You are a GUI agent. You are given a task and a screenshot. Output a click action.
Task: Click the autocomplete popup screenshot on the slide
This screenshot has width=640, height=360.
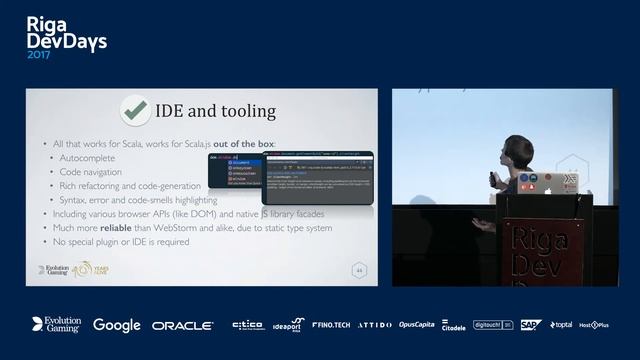pyautogui.click(x=235, y=170)
